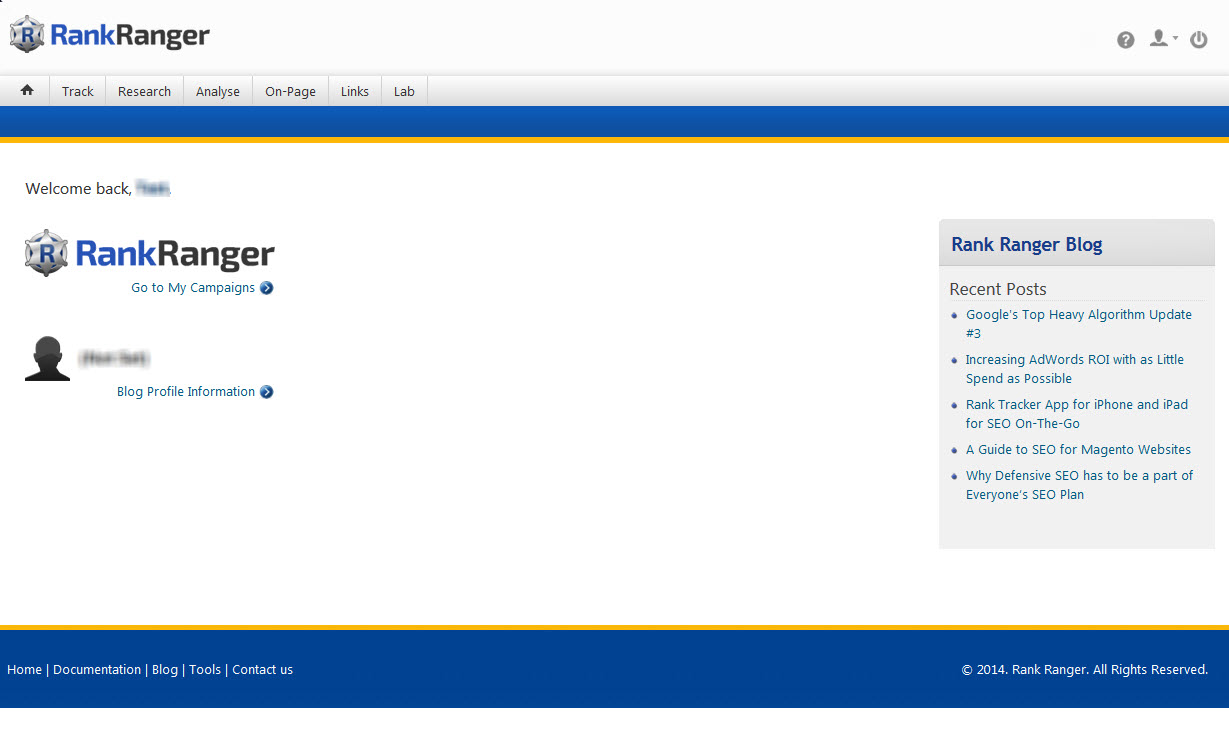The width and height of the screenshot is (1229, 742).
Task: Open Increasing AdWords ROI blog post
Action: click(1075, 369)
